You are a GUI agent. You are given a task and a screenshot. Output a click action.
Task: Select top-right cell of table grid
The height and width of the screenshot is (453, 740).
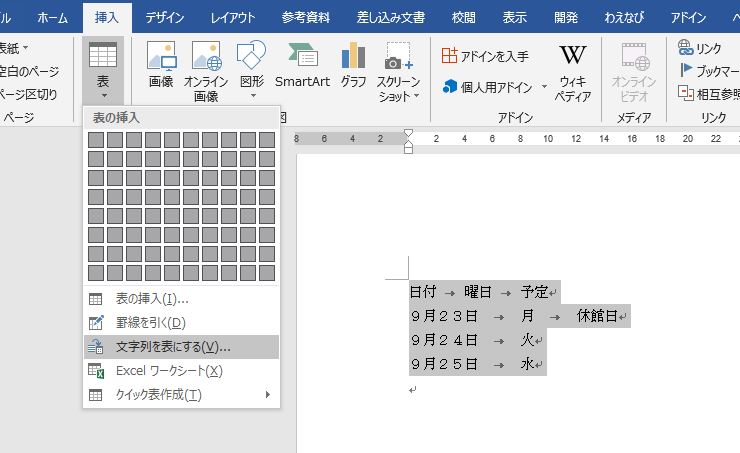tap(267, 140)
